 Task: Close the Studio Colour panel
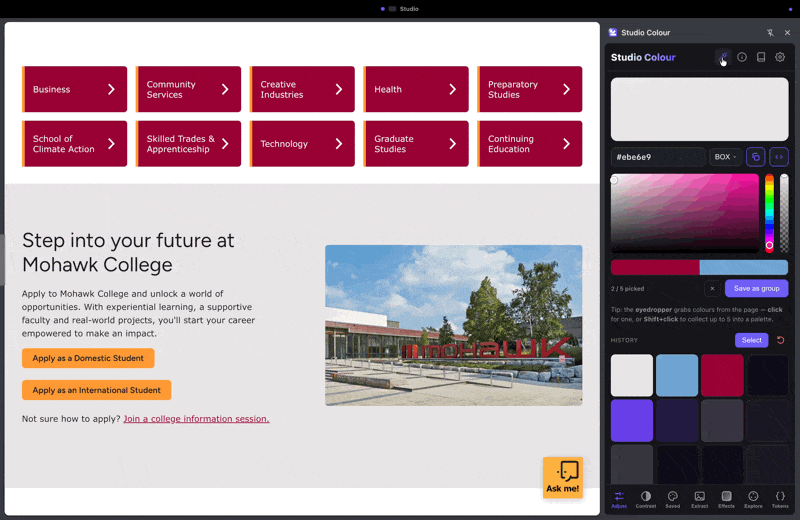[x=787, y=33]
